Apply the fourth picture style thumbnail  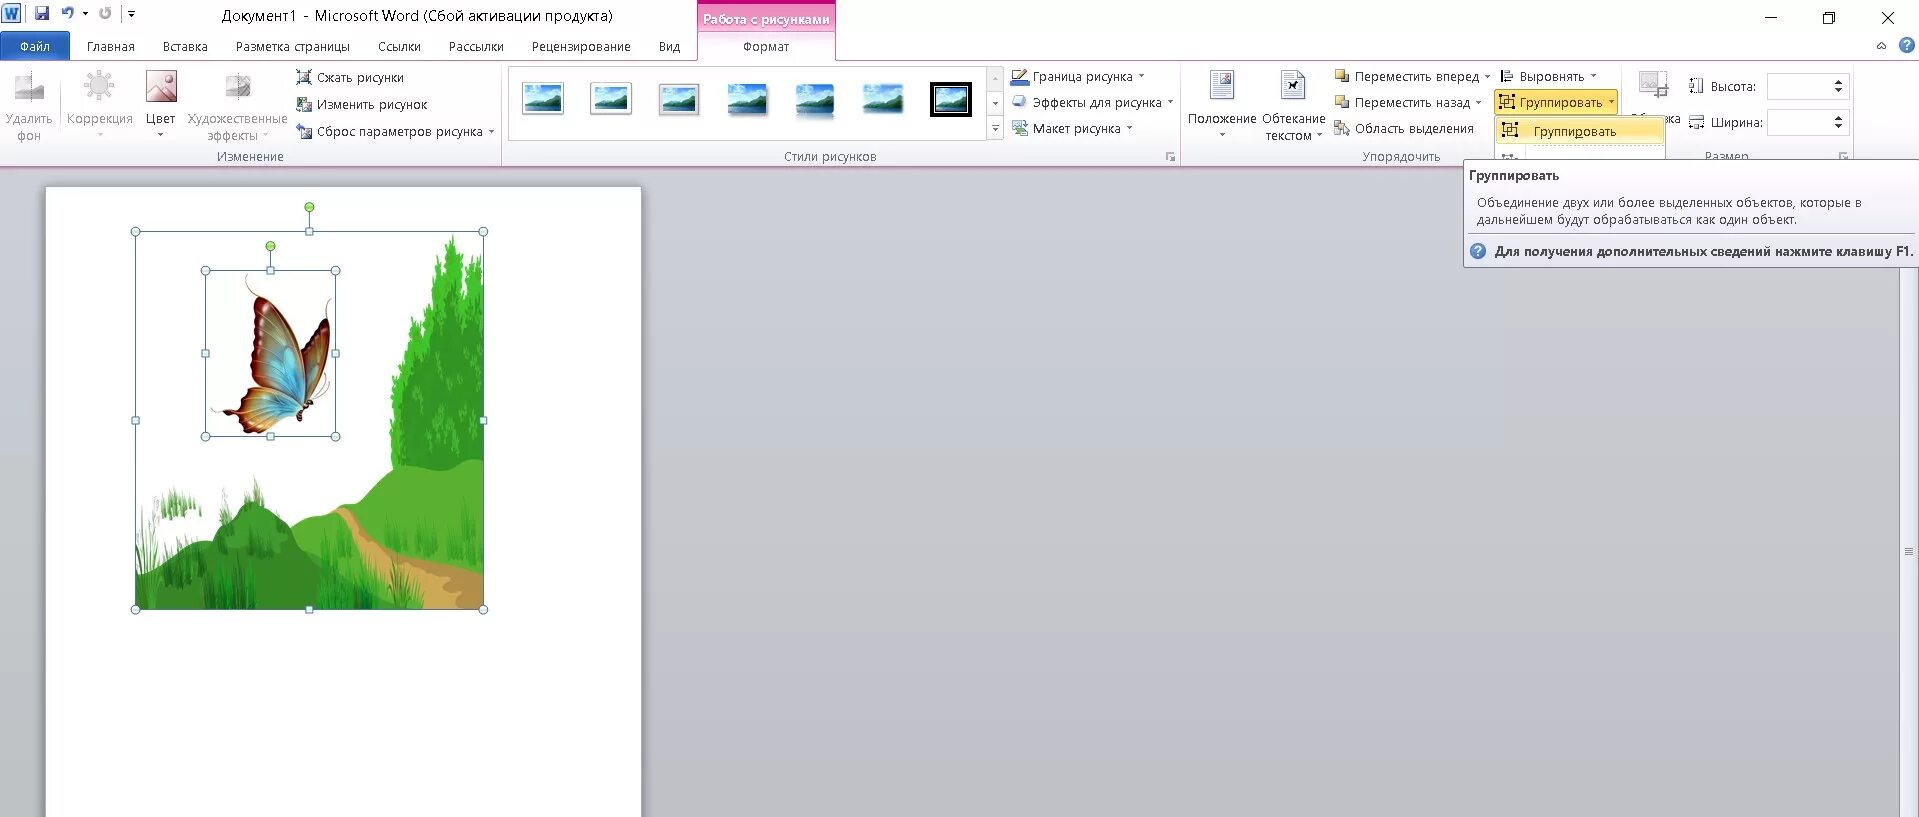(747, 99)
